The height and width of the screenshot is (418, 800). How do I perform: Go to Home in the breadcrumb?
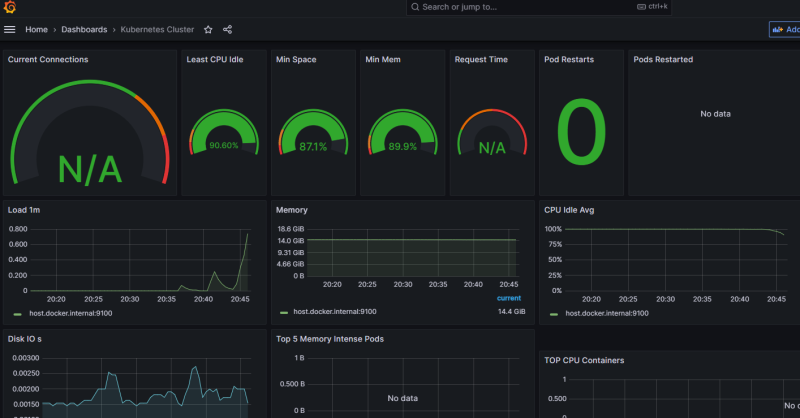[x=36, y=30]
